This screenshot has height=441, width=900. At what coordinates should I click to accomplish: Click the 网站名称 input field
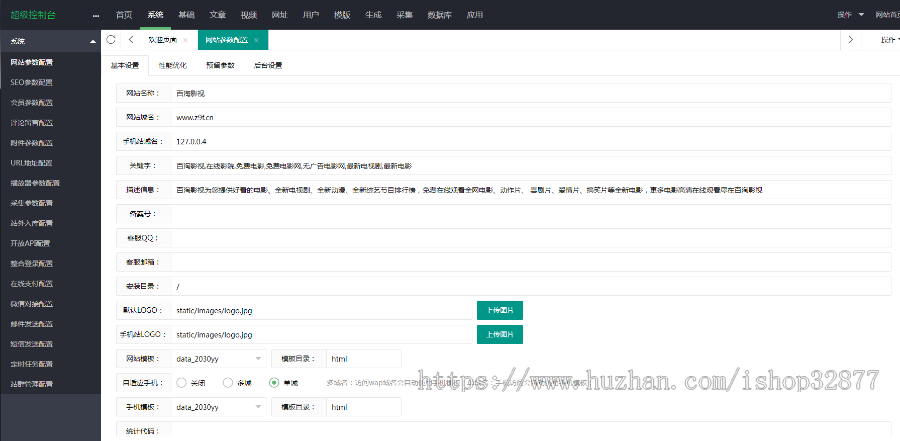pos(531,93)
